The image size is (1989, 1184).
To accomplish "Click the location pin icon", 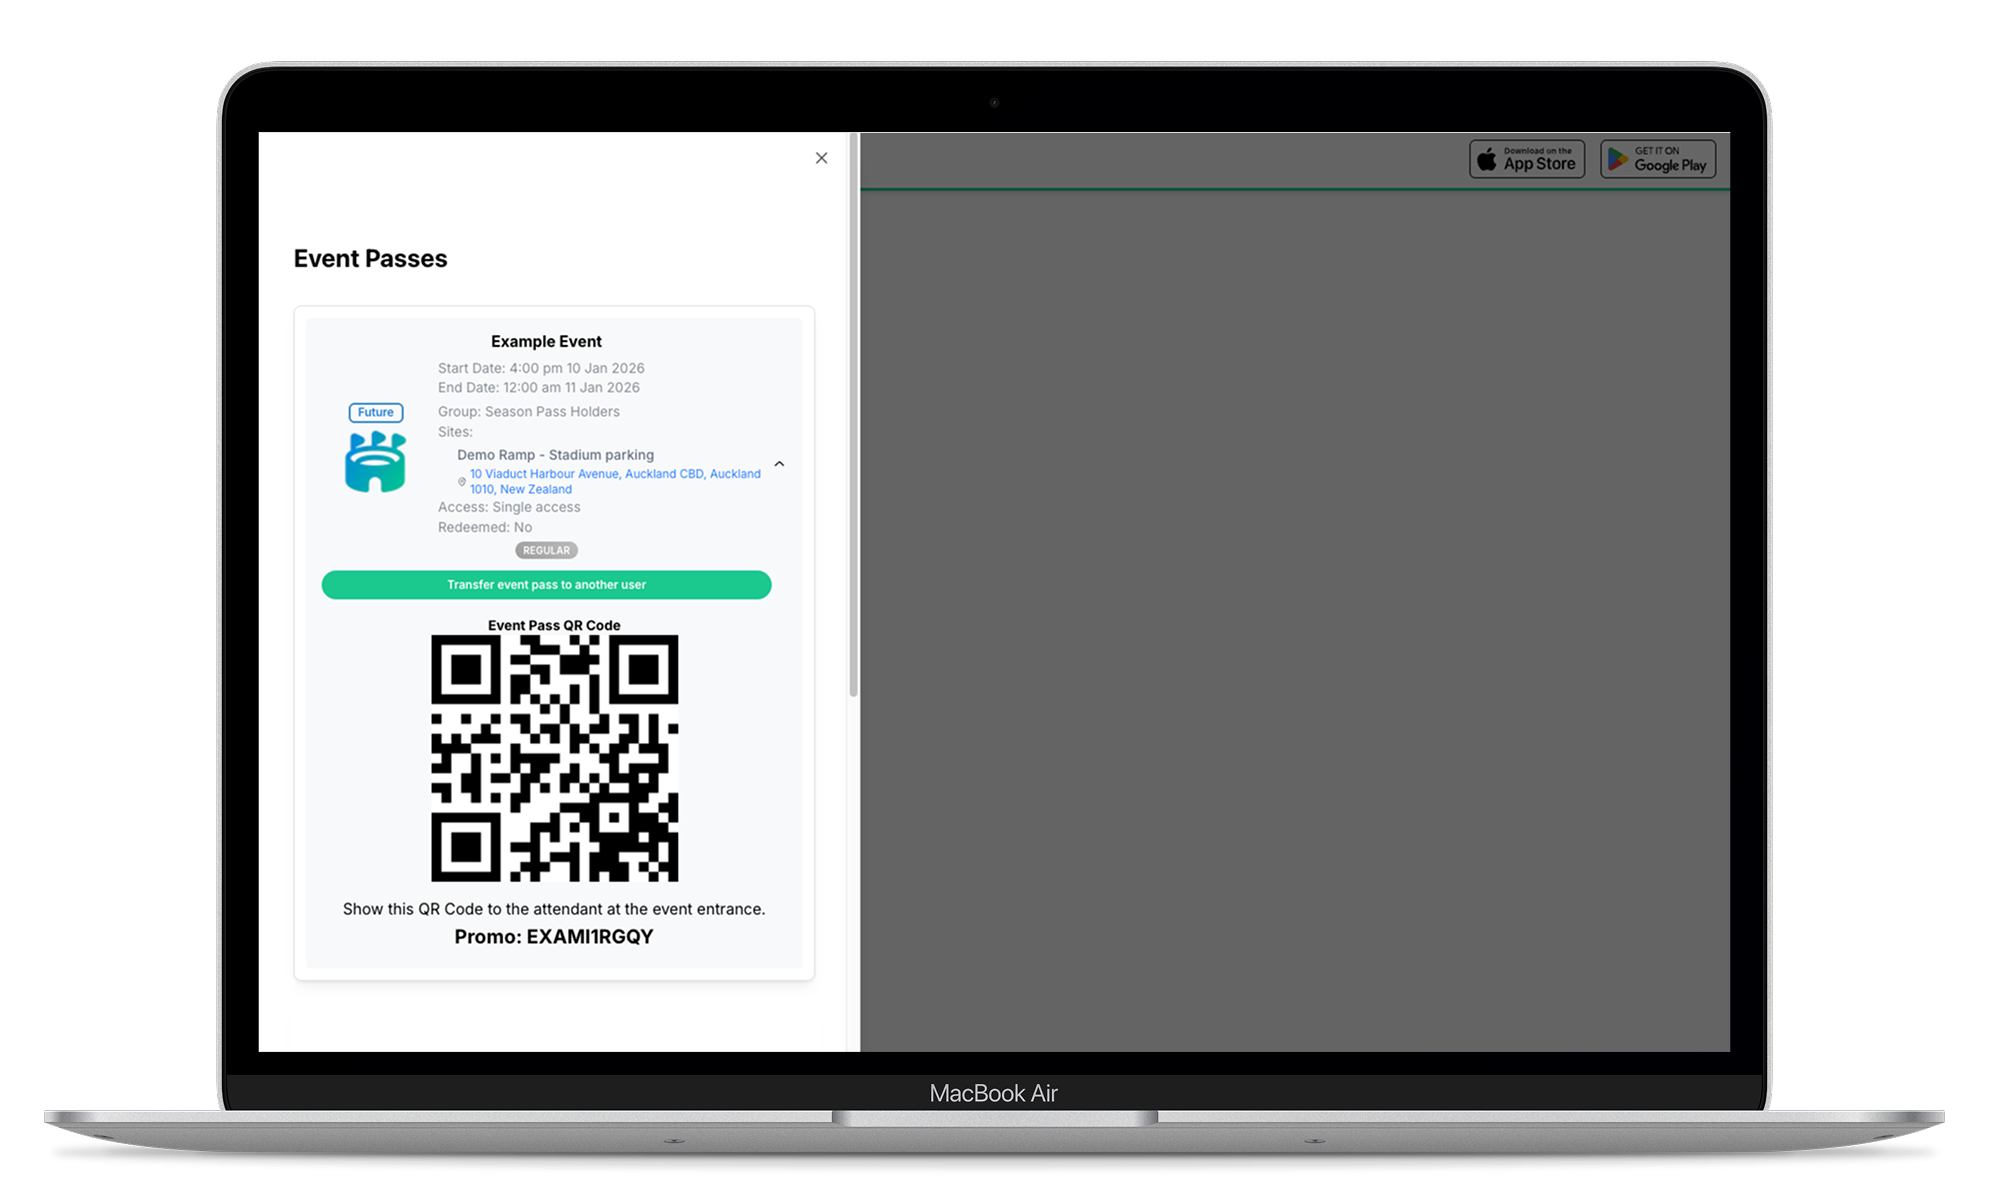I will [x=462, y=482].
